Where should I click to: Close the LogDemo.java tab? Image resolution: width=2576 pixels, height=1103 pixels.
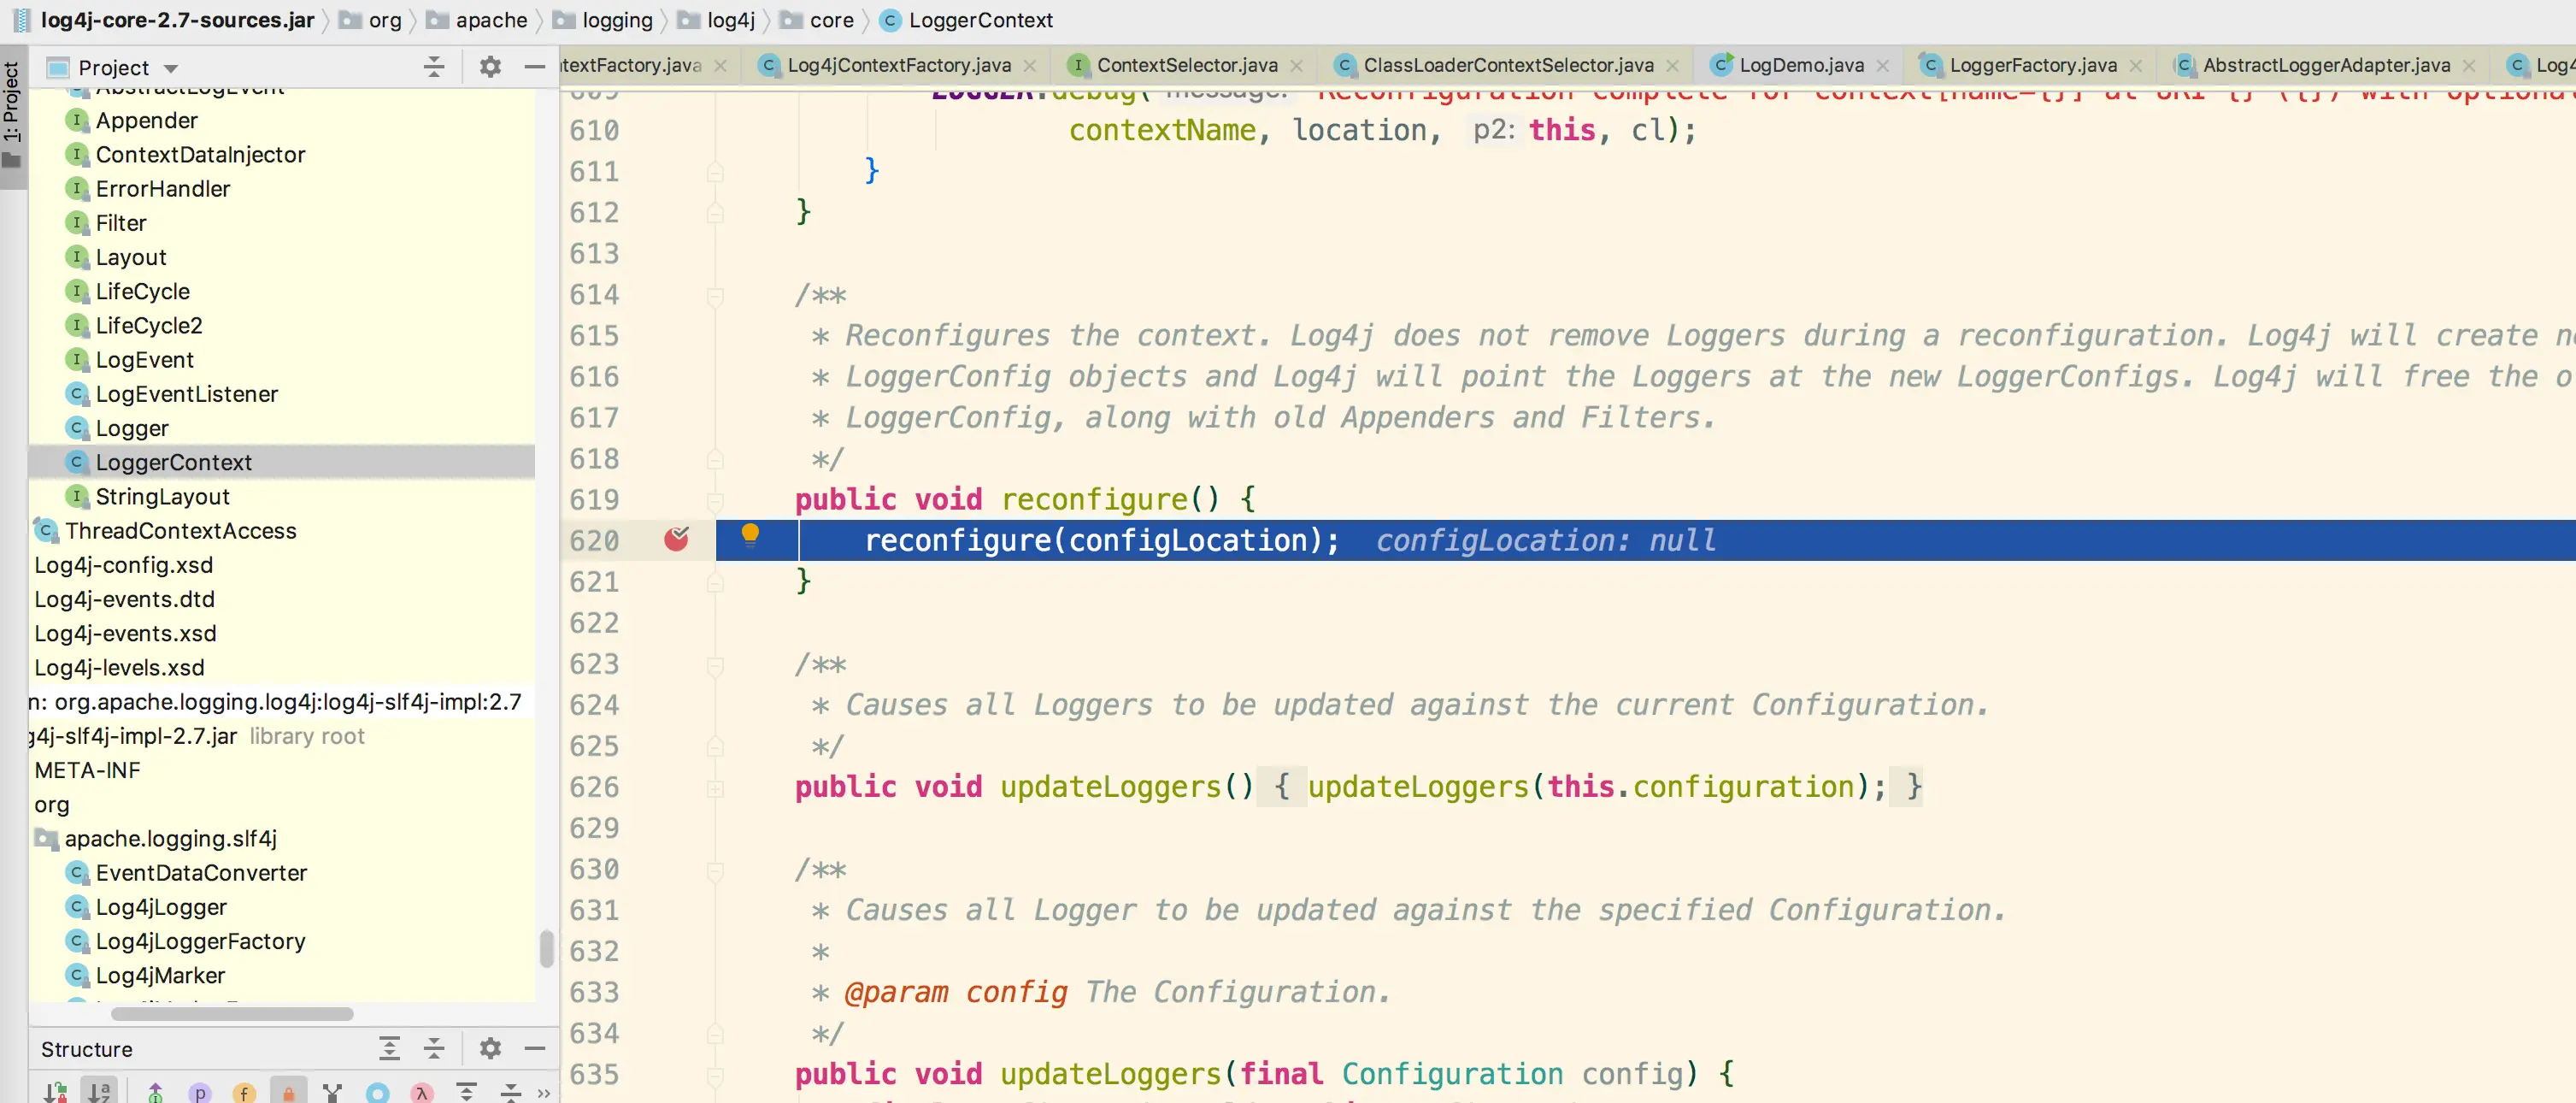[x=1883, y=66]
